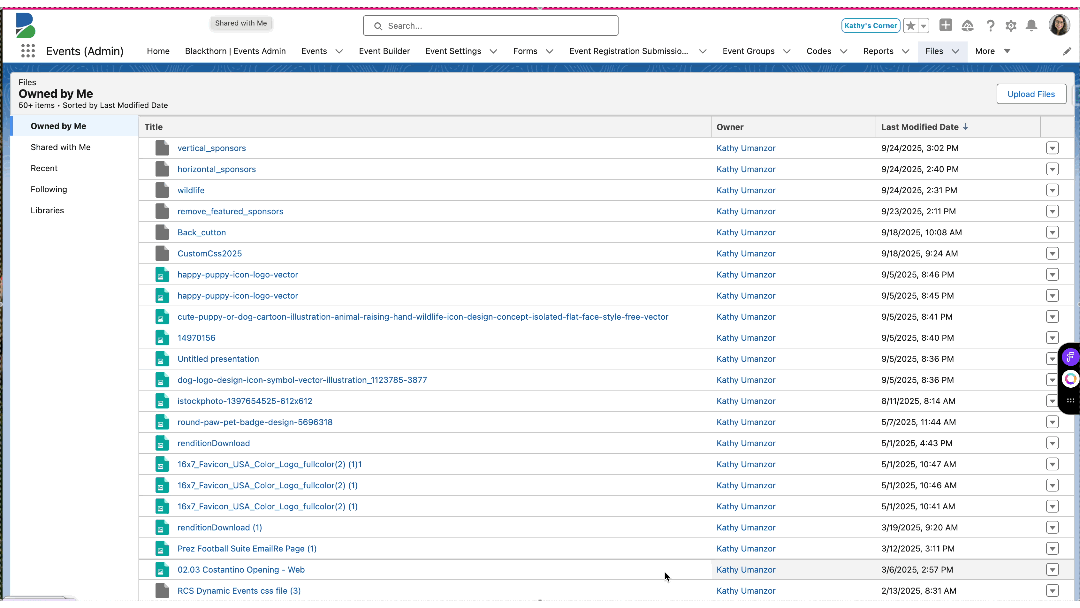1080x608 pixels.
Task: Click file icon beside vertical_sponsors
Action: click(x=162, y=148)
